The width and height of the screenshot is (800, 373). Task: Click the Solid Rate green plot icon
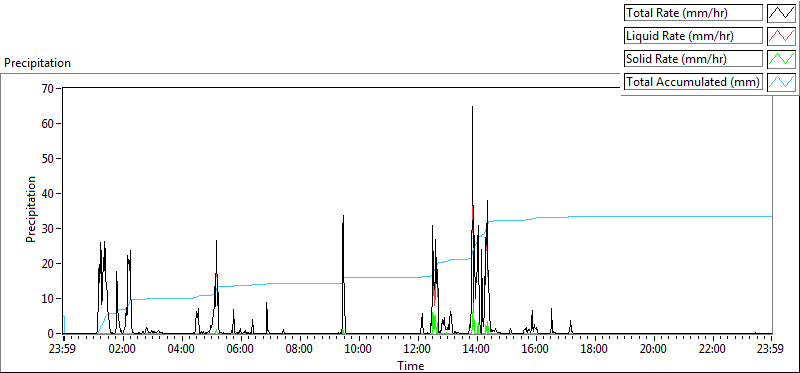point(781,59)
